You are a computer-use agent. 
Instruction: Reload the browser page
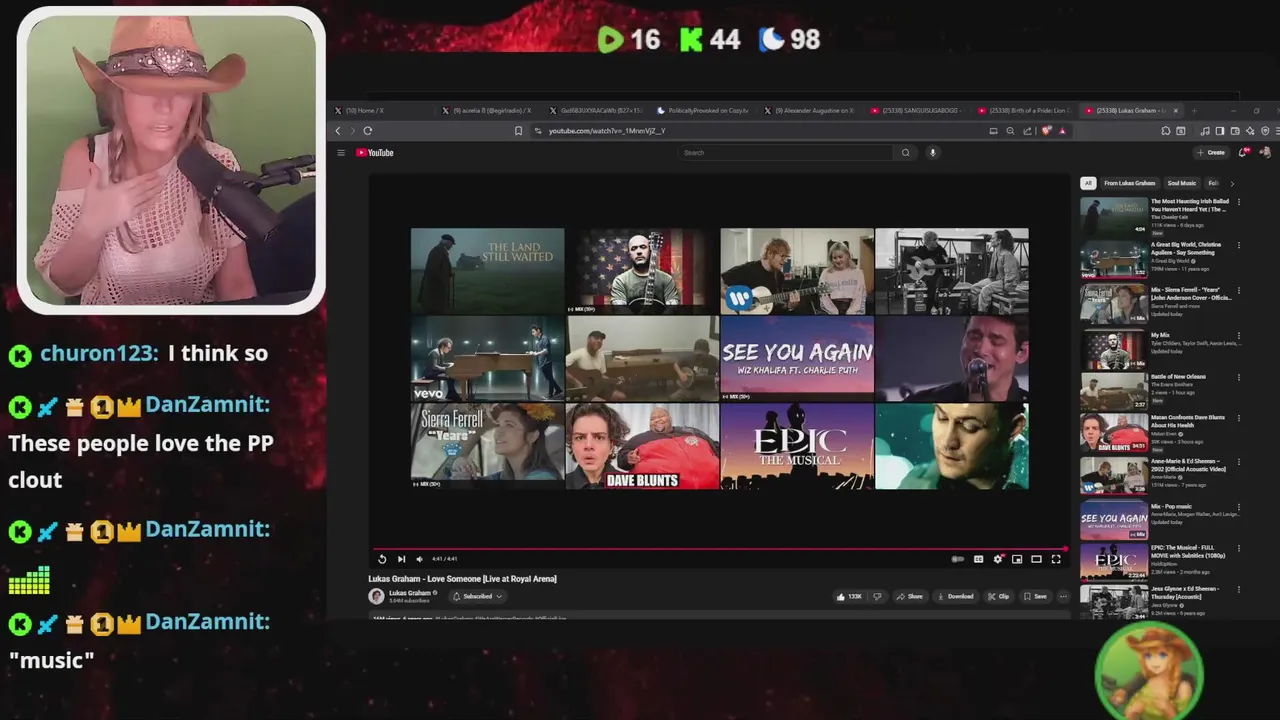click(368, 131)
